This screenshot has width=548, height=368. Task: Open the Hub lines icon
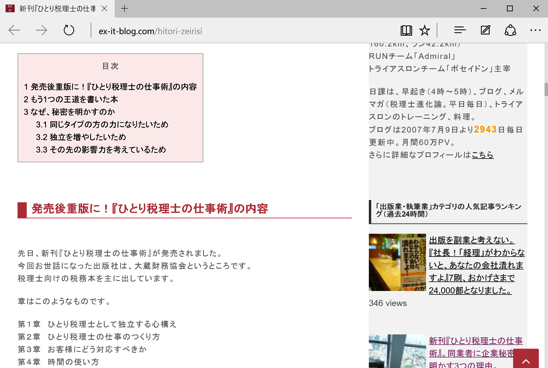point(460,30)
